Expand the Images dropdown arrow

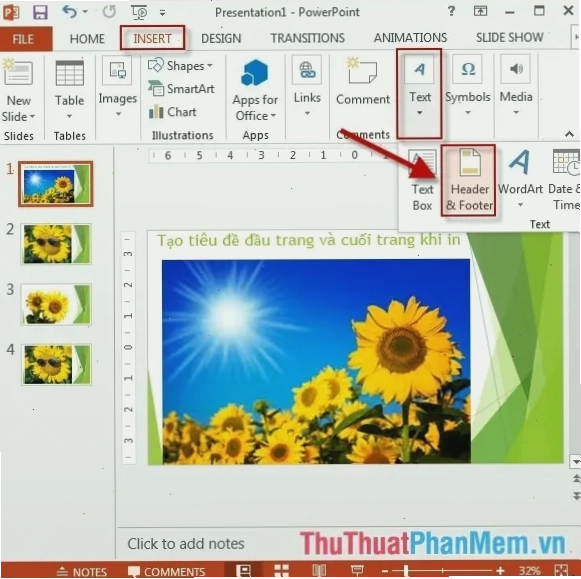pyautogui.click(x=118, y=114)
